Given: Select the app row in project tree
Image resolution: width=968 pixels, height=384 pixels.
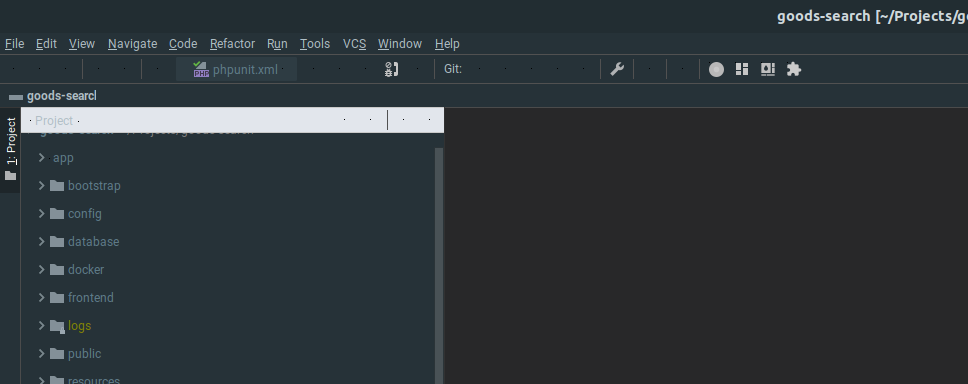Looking at the screenshot, I should point(228,157).
